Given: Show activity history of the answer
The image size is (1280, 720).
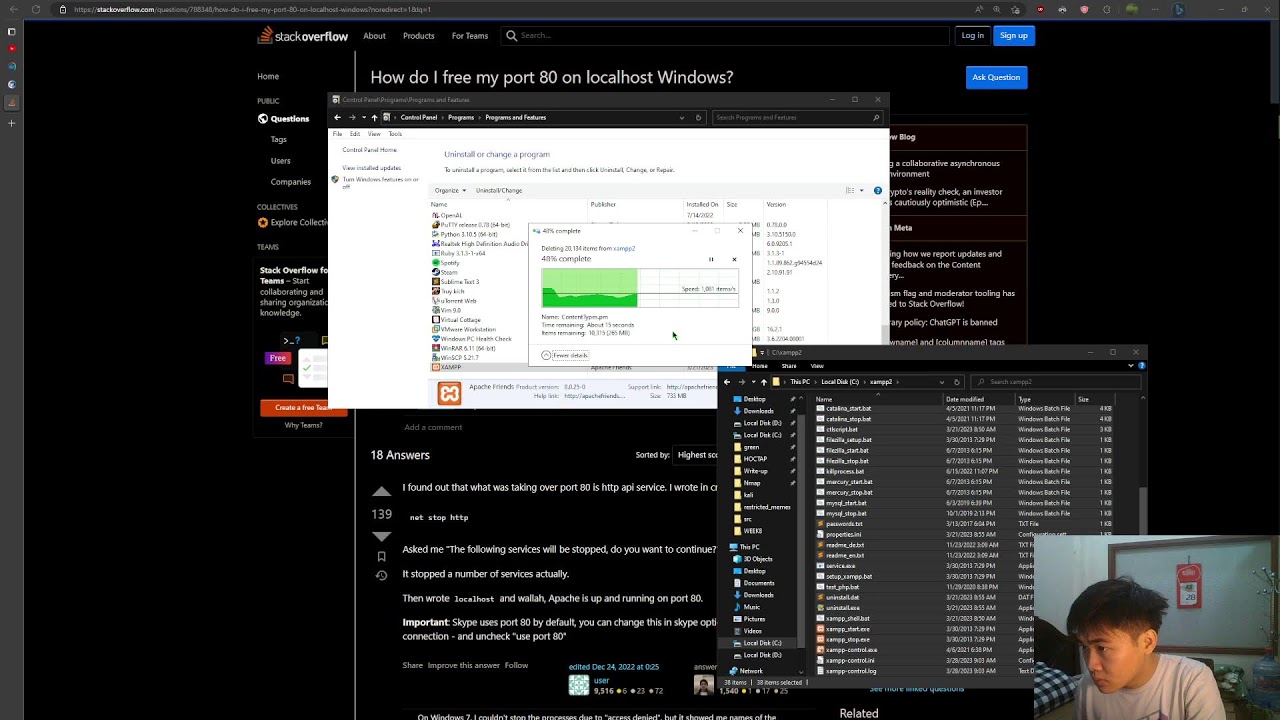Looking at the screenshot, I should tap(381, 576).
